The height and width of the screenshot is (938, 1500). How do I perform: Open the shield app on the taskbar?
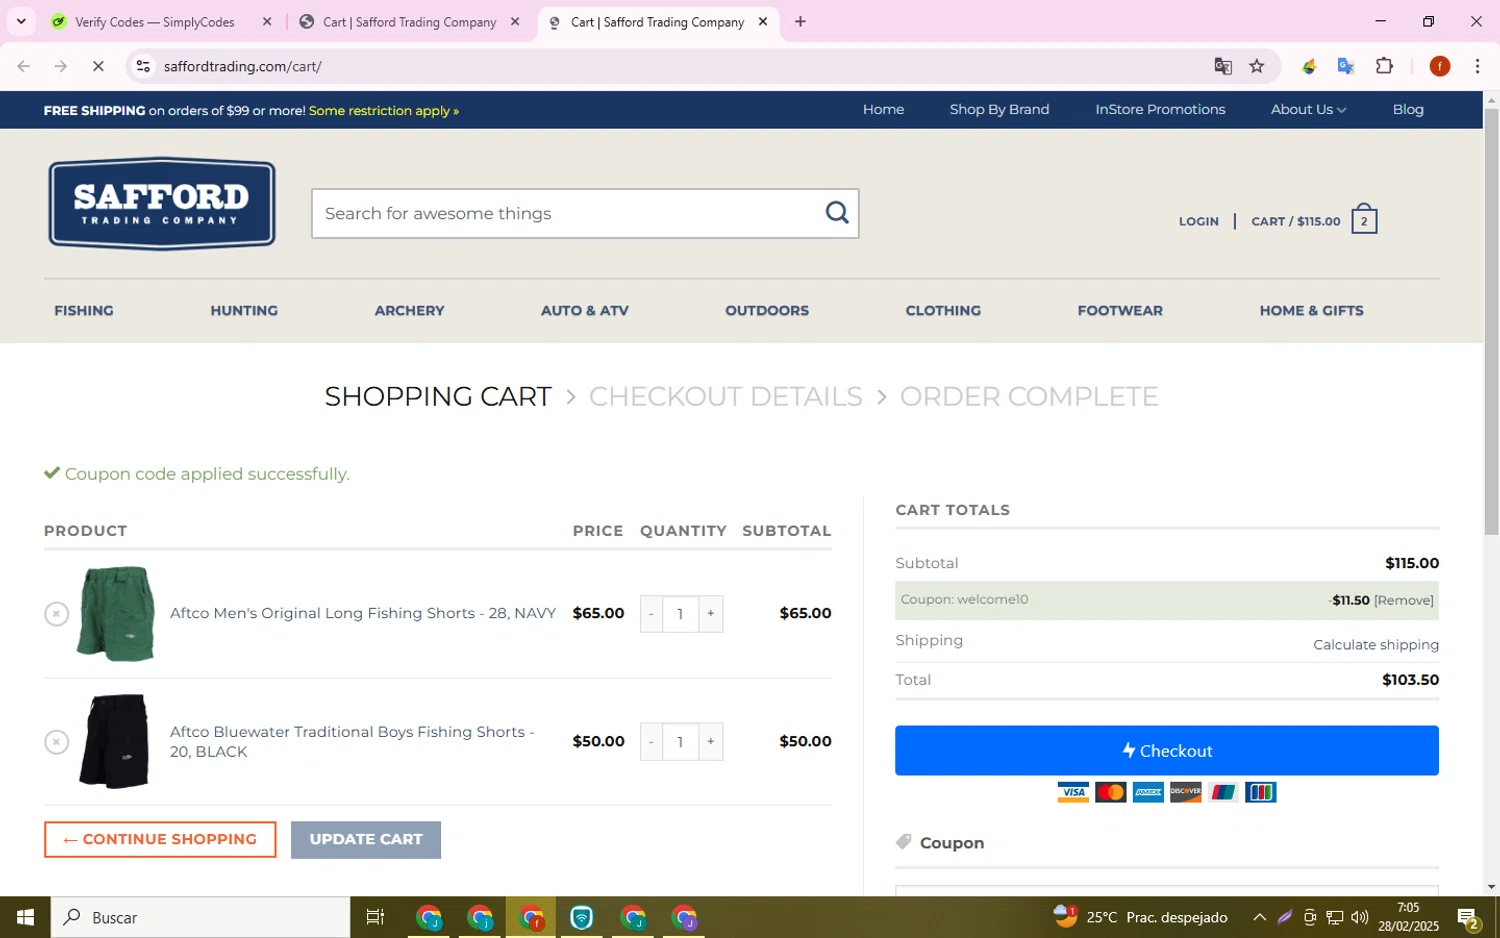pos(582,917)
